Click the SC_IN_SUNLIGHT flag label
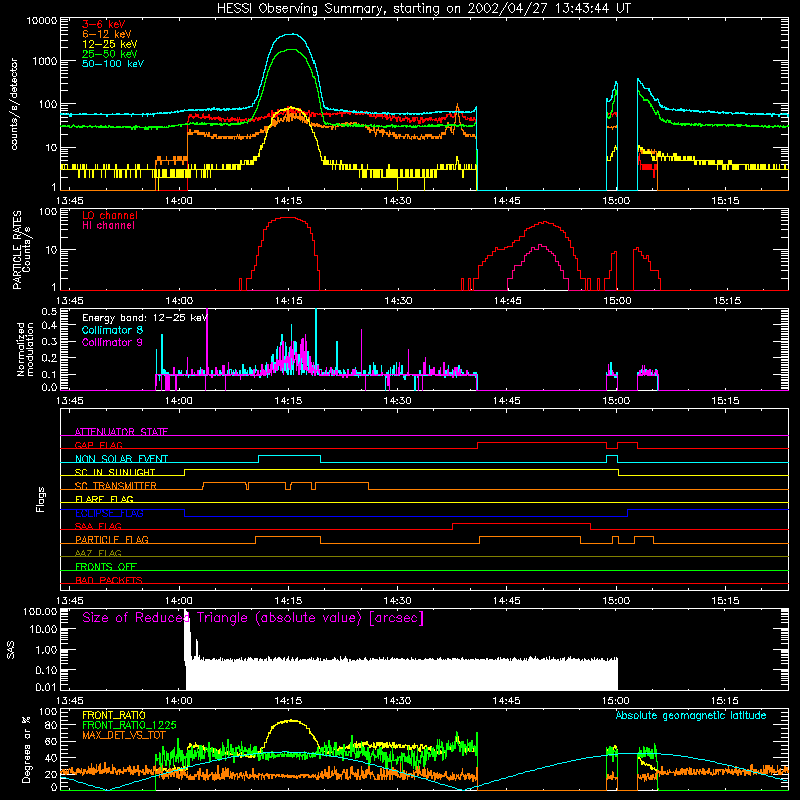The height and width of the screenshot is (800, 800). (115, 472)
